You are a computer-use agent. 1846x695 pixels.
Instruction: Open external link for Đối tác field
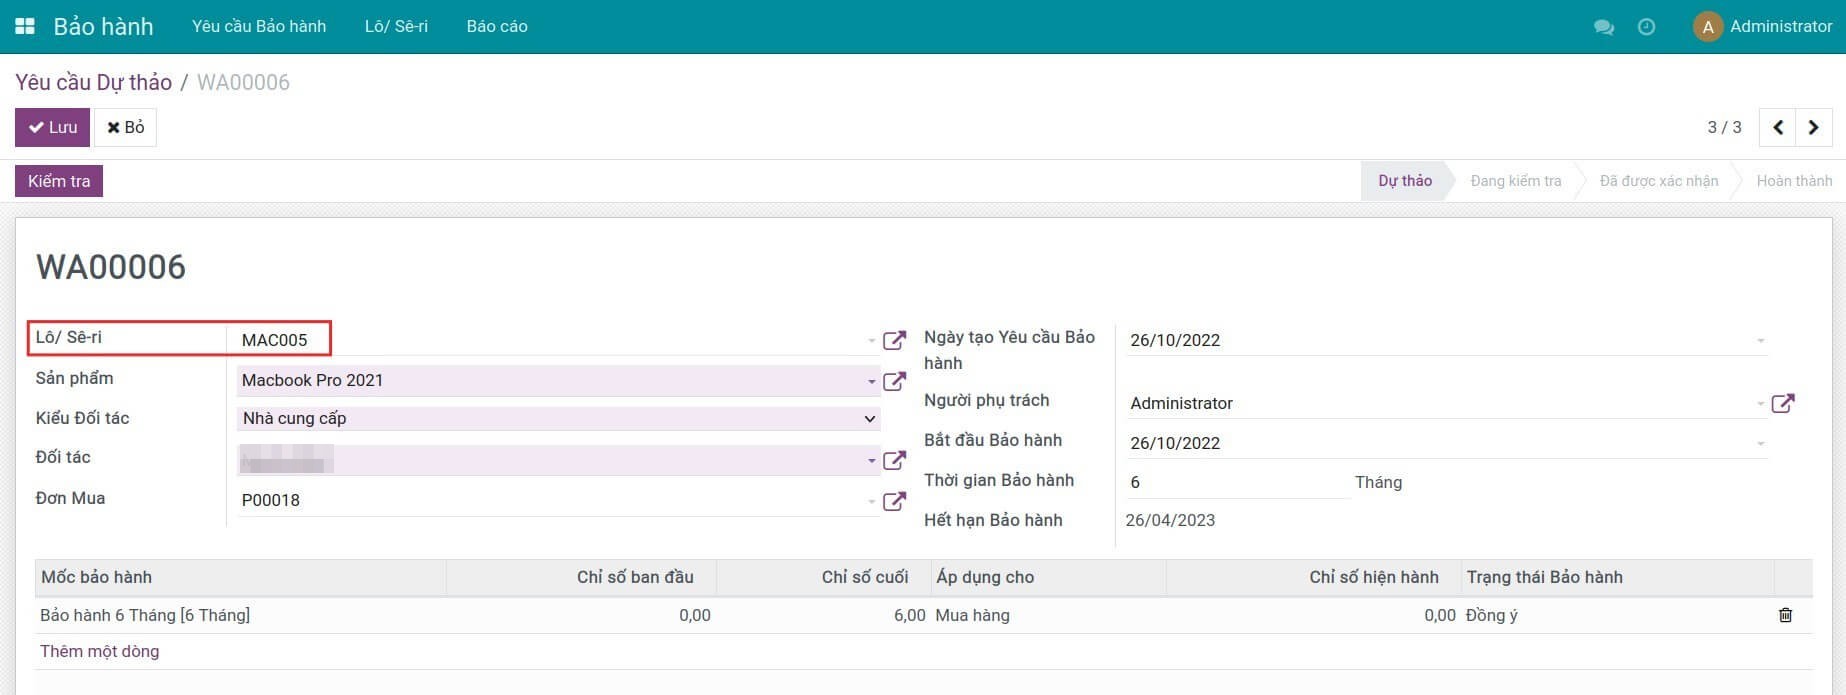(894, 460)
